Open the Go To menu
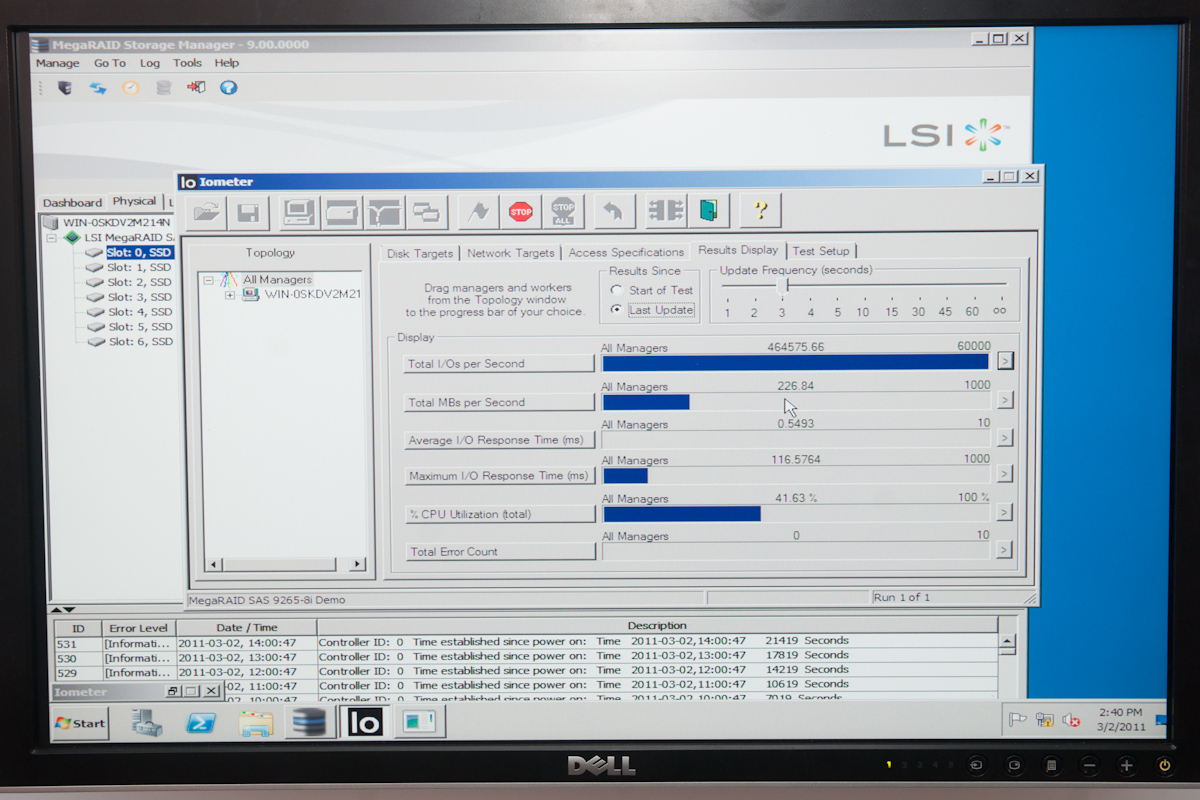 110,63
